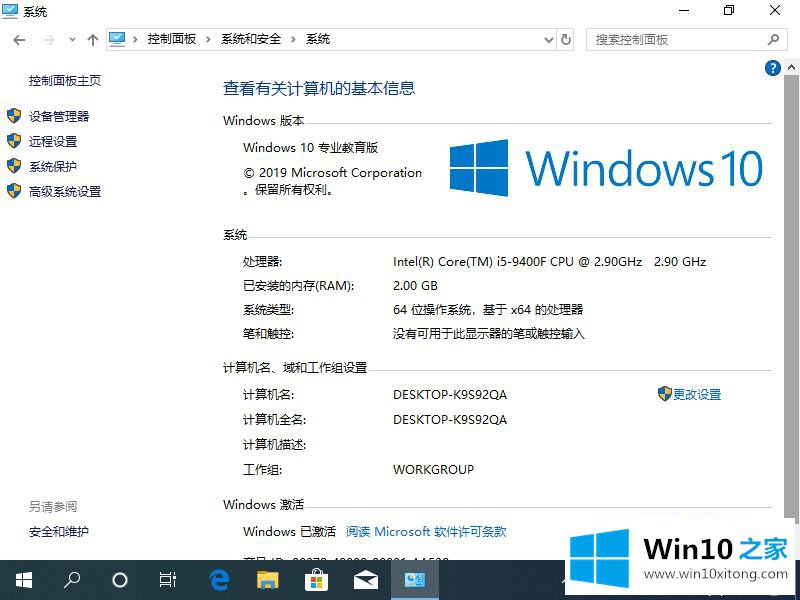This screenshot has width=800, height=600.
Task: Refresh the page with refresh icon
Action: pos(566,40)
